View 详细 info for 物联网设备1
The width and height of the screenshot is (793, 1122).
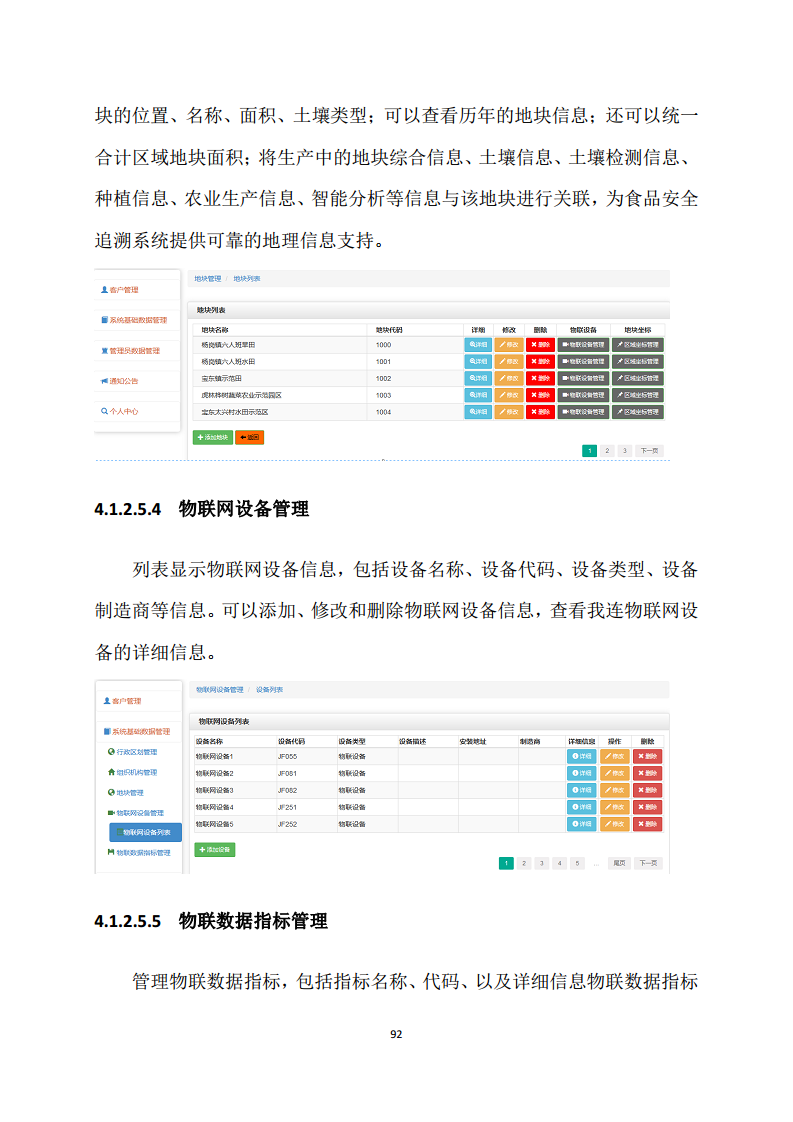[581, 756]
